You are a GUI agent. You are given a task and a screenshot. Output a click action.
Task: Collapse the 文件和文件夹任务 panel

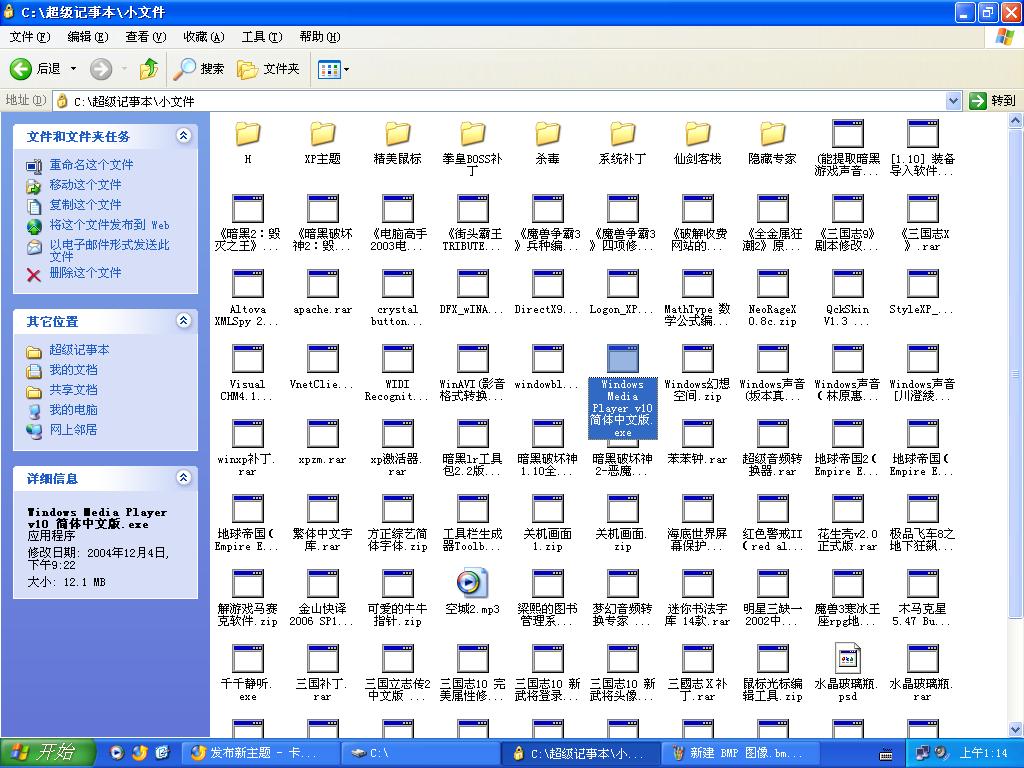click(x=183, y=136)
